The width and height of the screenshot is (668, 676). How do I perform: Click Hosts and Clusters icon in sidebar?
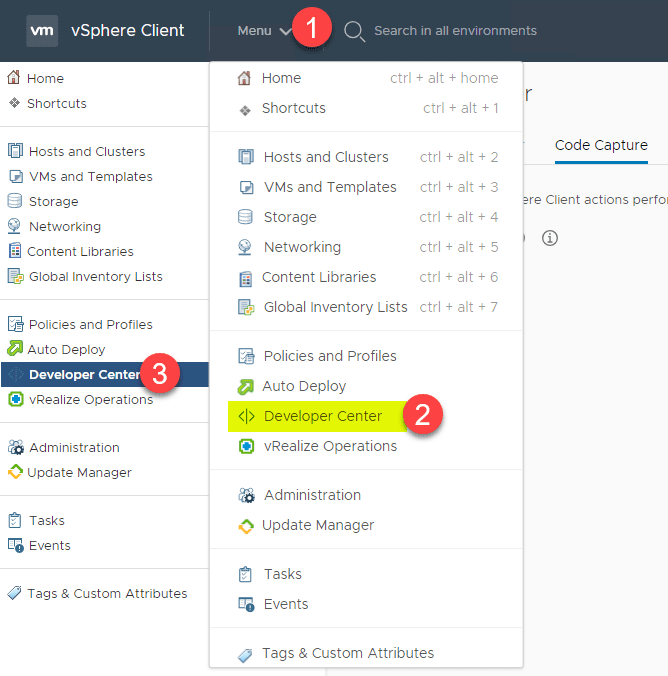15,151
